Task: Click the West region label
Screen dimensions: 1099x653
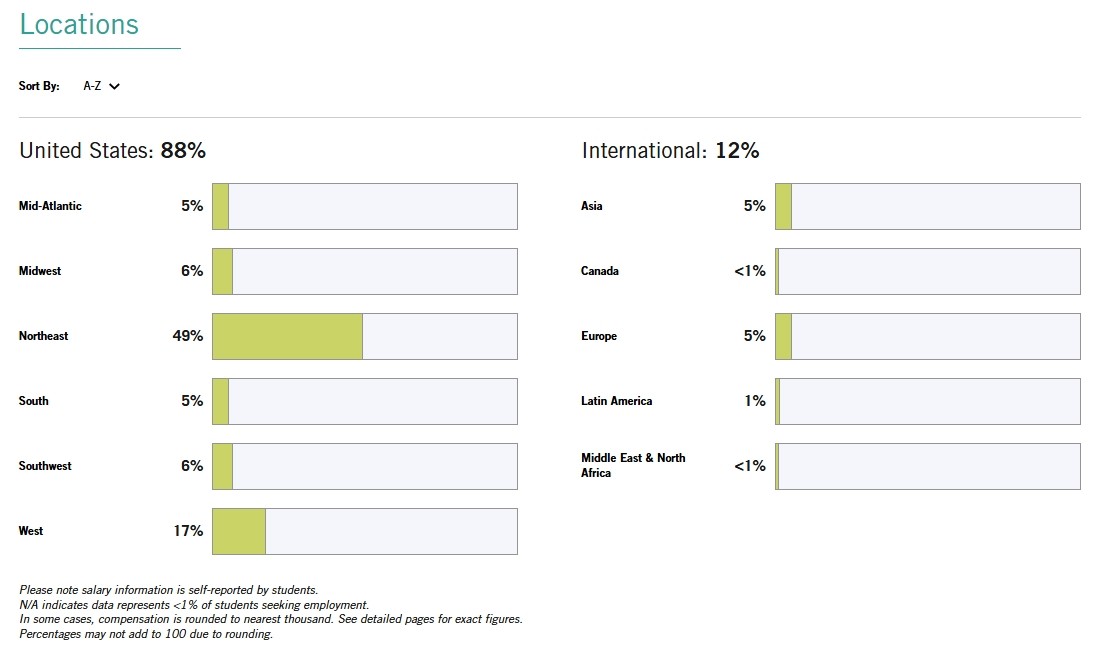Action: 31,531
